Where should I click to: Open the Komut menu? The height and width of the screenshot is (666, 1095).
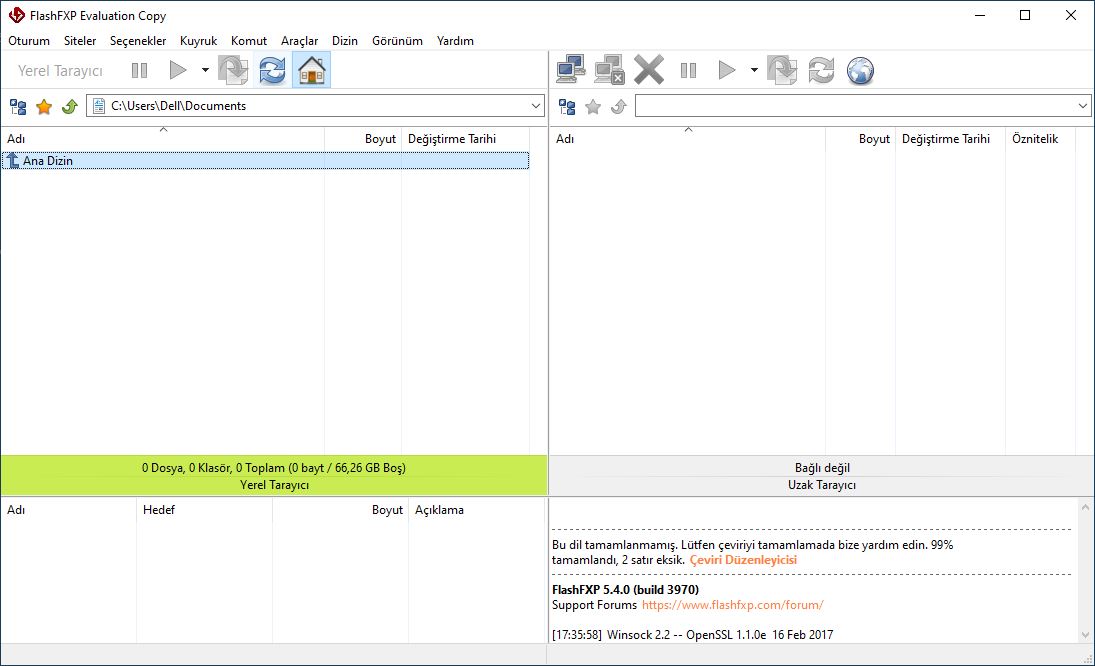click(249, 40)
